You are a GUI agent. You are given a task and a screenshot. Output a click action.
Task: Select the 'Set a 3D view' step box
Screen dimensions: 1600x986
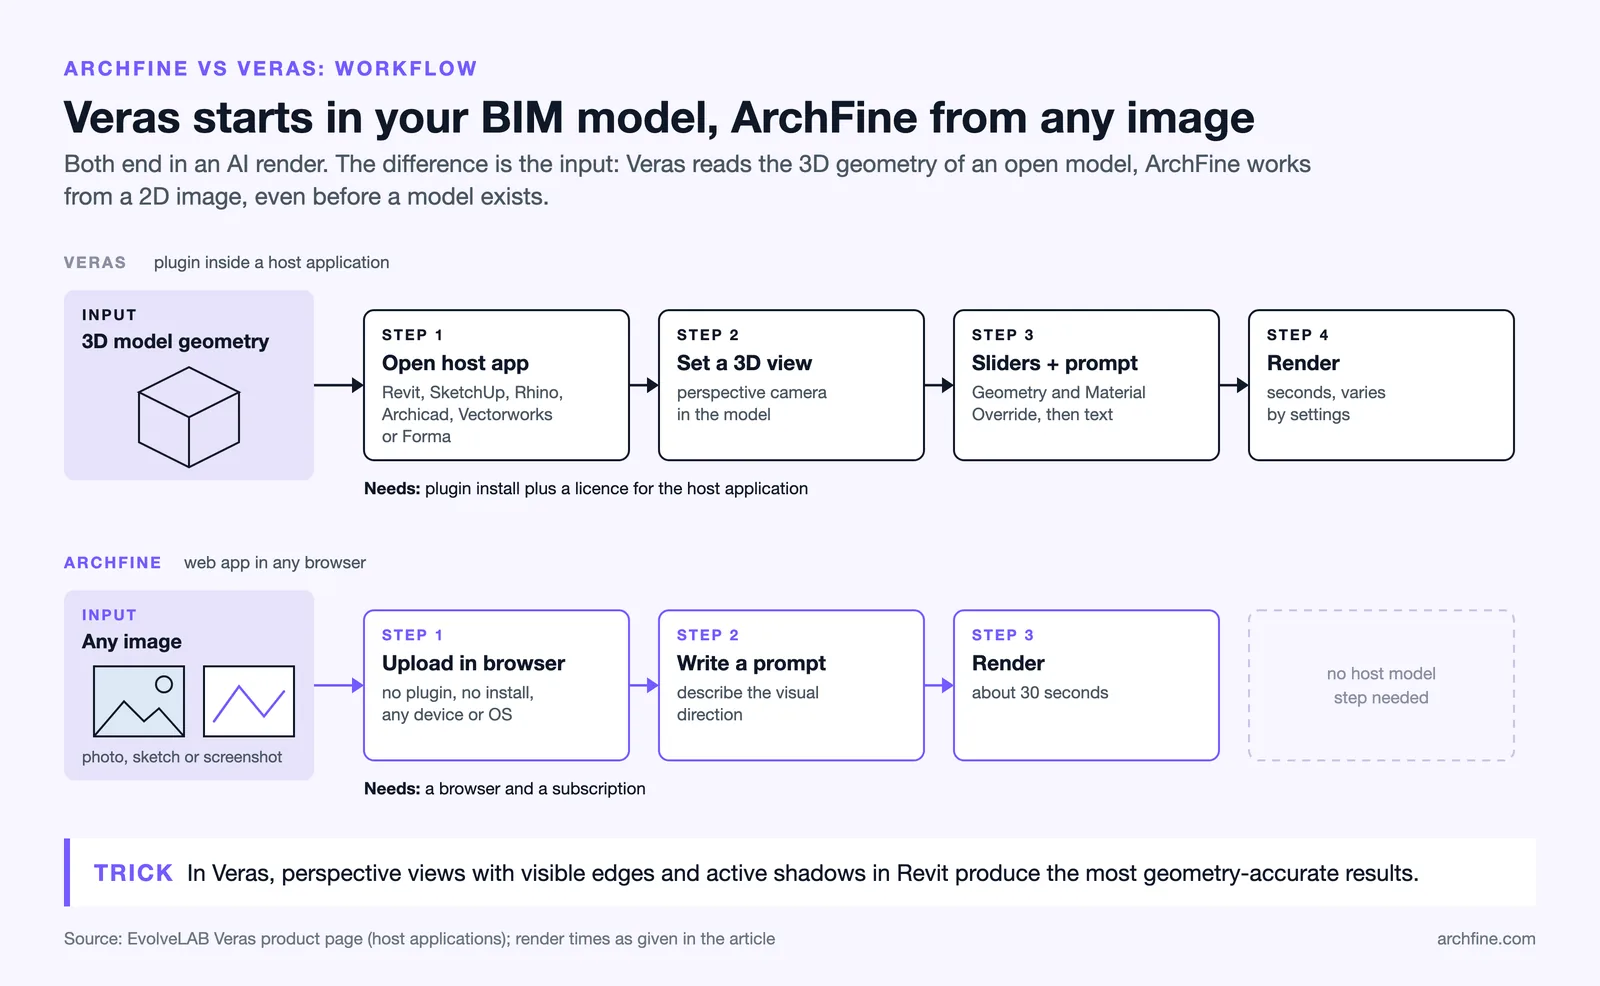tap(791, 385)
